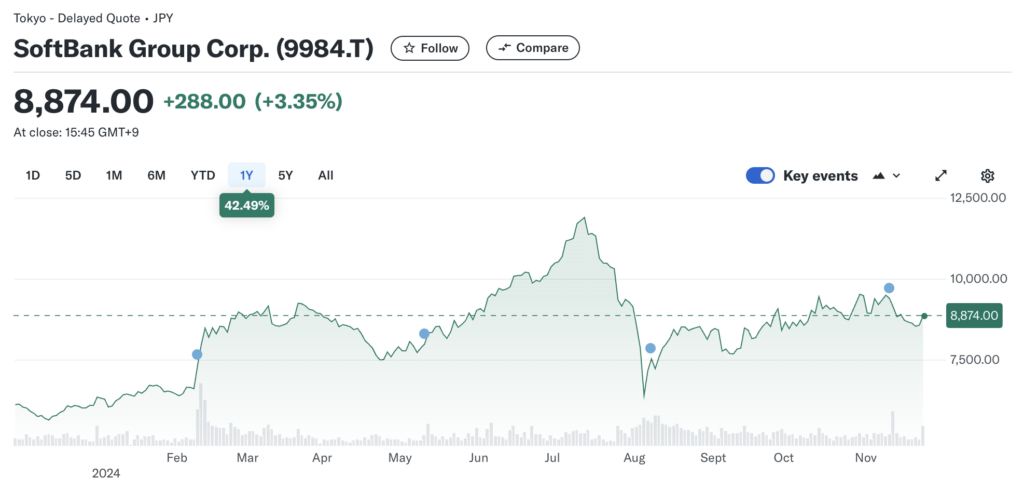The image size is (1024, 492).
Task: Click the 42.49% return badge
Action: tap(247, 207)
